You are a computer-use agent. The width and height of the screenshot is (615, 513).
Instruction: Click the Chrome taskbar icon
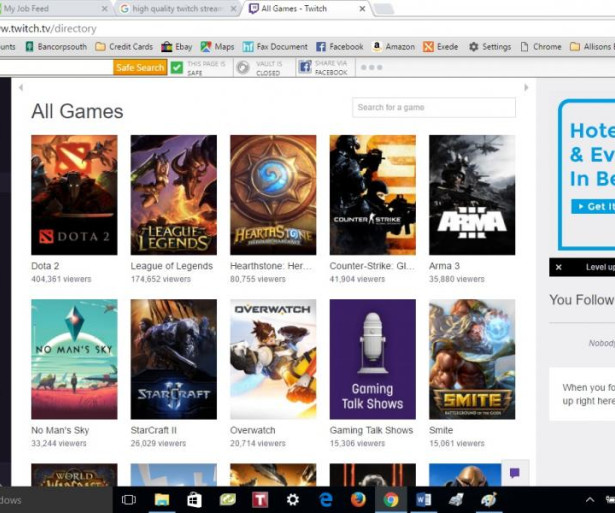(x=391, y=500)
